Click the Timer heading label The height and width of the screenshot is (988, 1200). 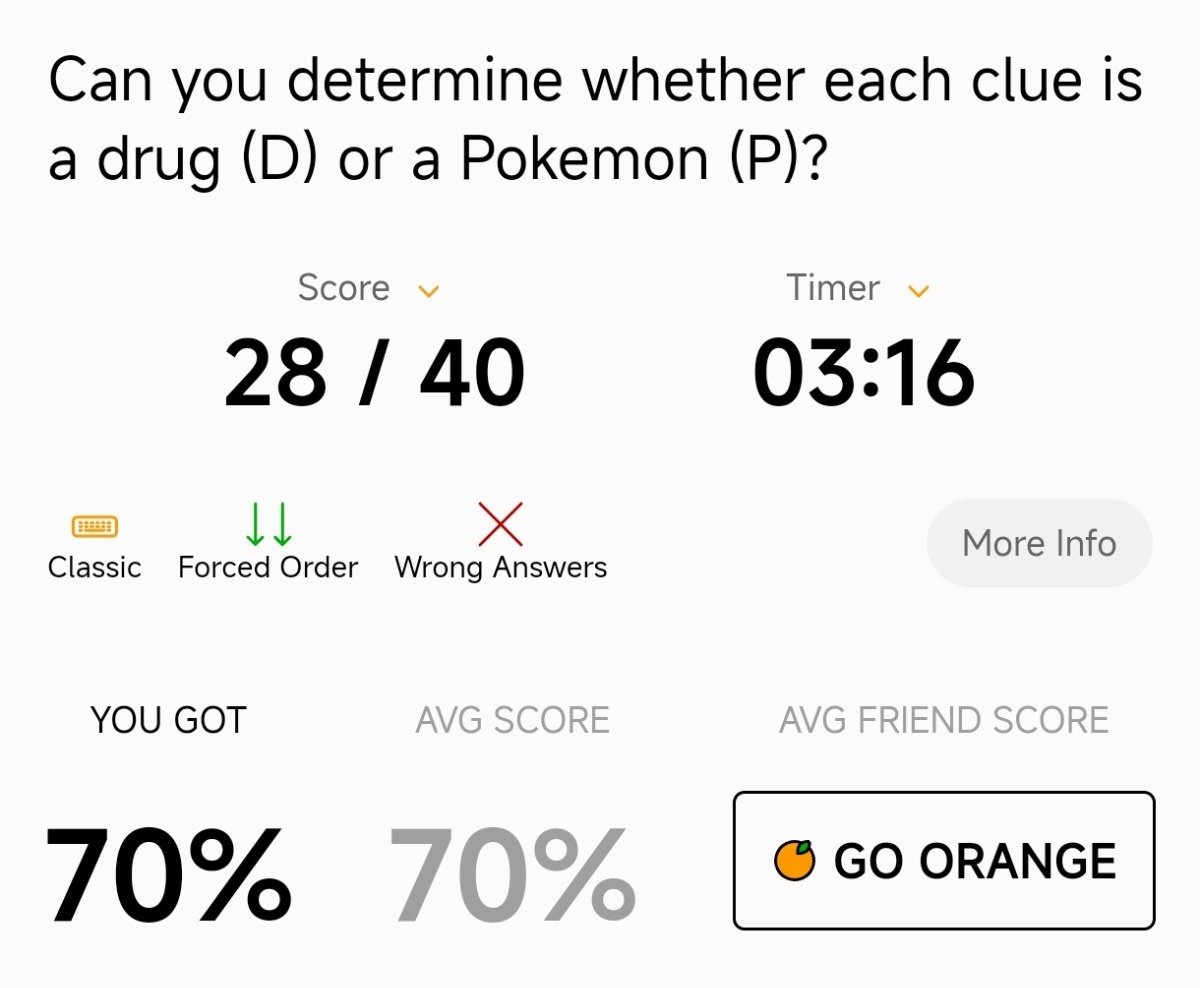pyautogui.click(x=833, y=289)
